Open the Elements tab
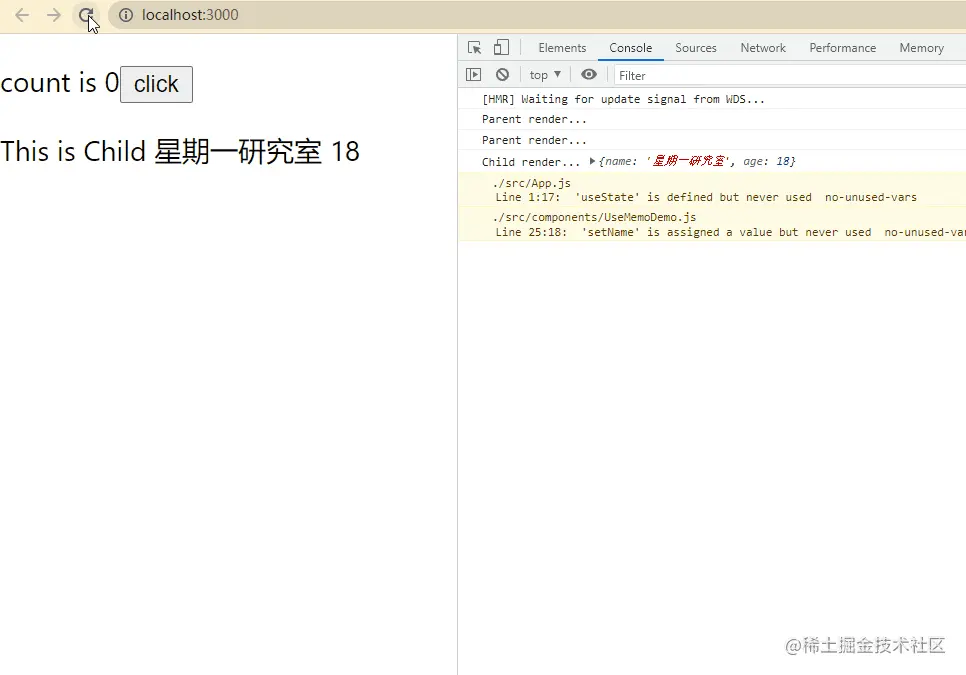The height and width of the screenshot is (675, 966). coord(562,48)
